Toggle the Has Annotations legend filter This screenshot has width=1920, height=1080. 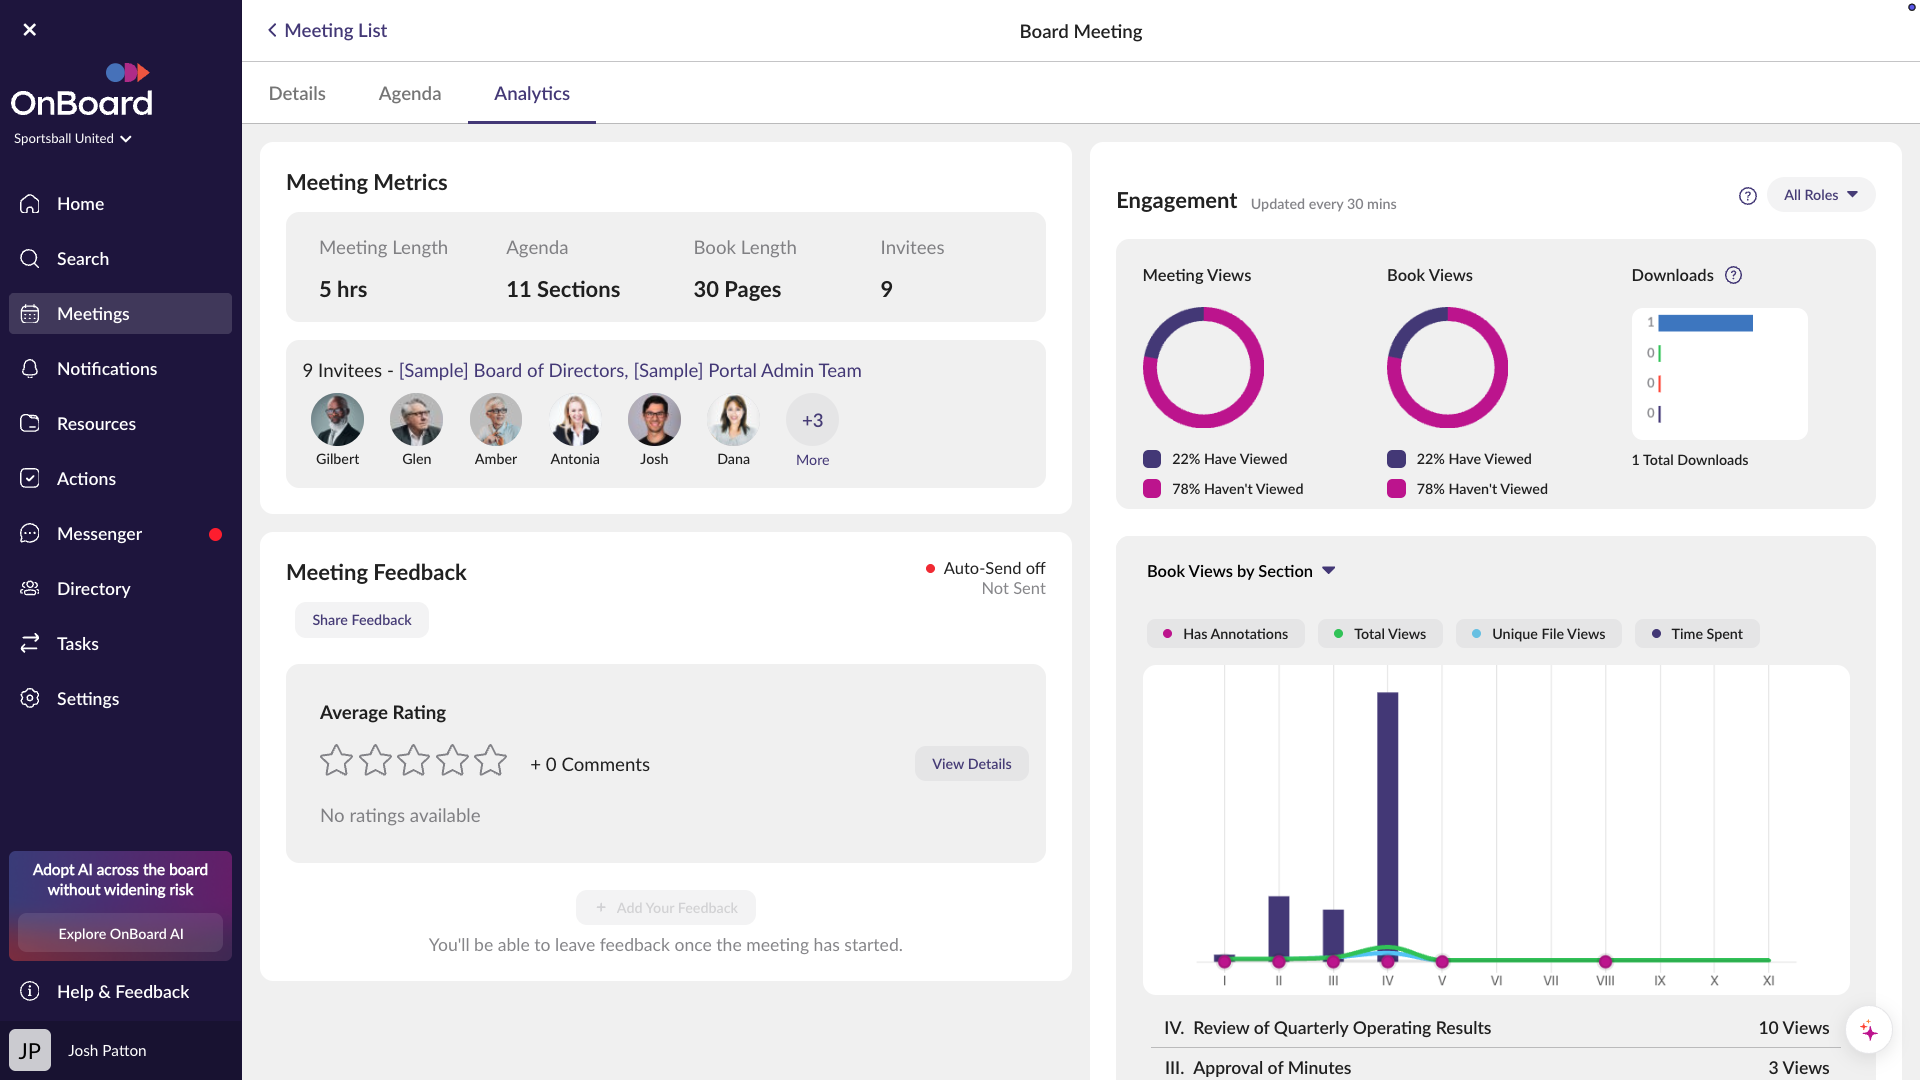1225,634
